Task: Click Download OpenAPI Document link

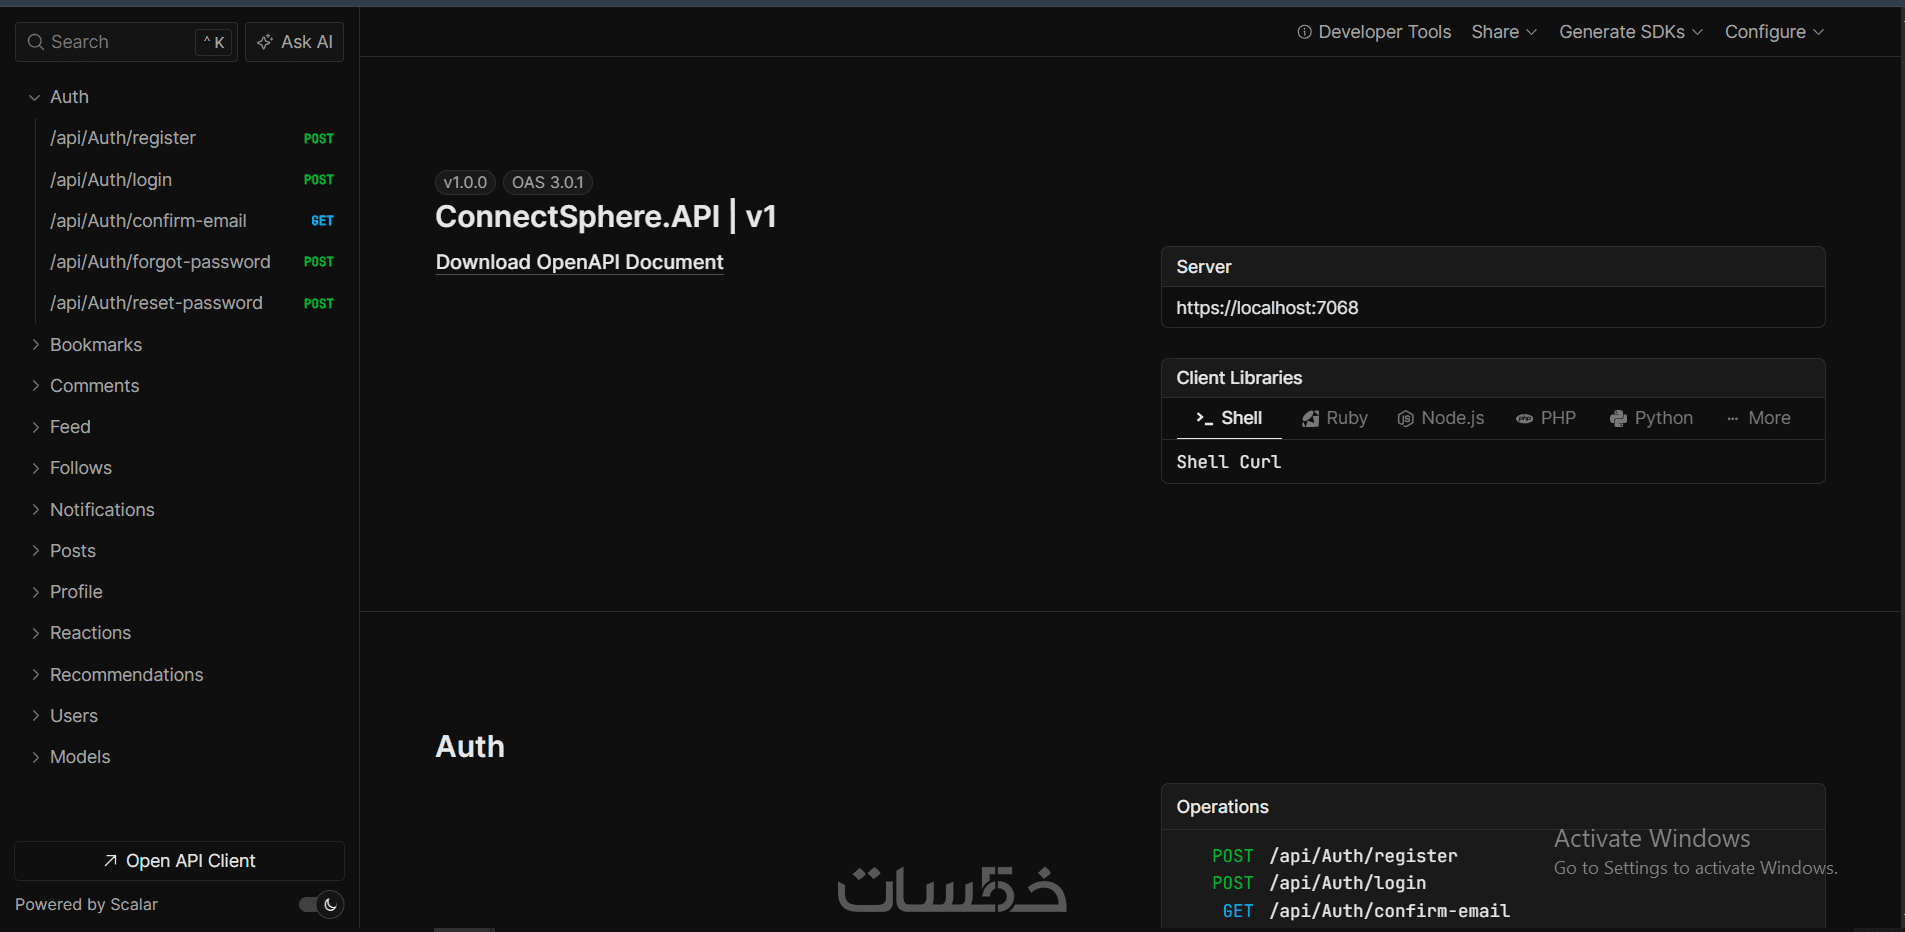Action: (579, 262)
